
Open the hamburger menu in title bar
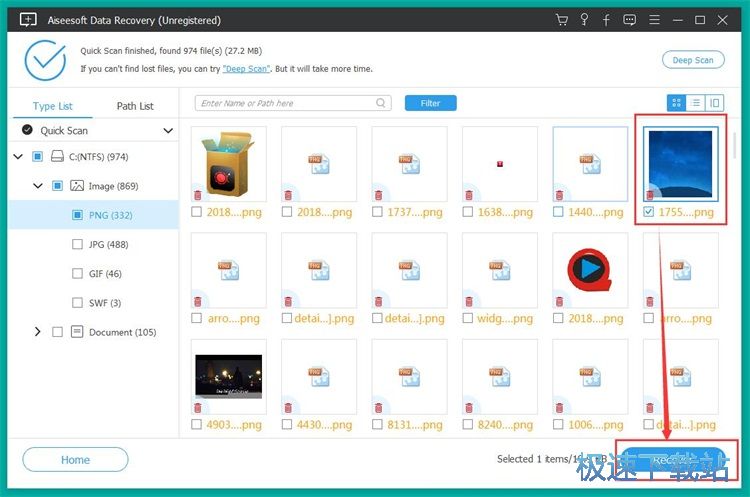point(654,20)
